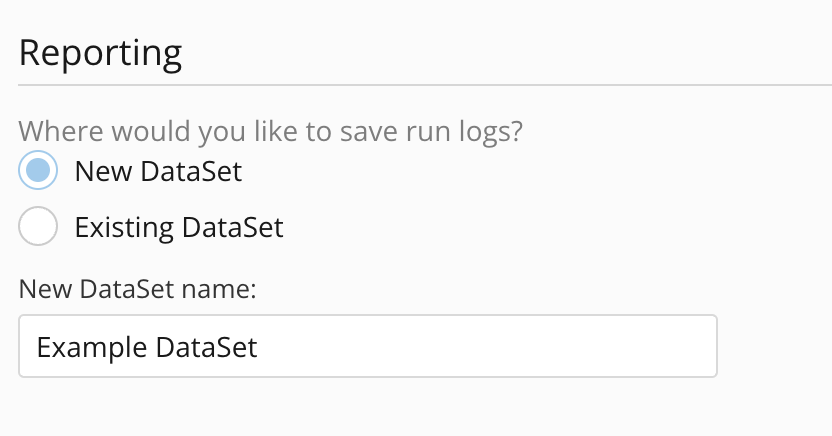The height and width of the screenshot is (436, 832).
Task: Click the "New DataSet" option label
Action: [158, 172]
